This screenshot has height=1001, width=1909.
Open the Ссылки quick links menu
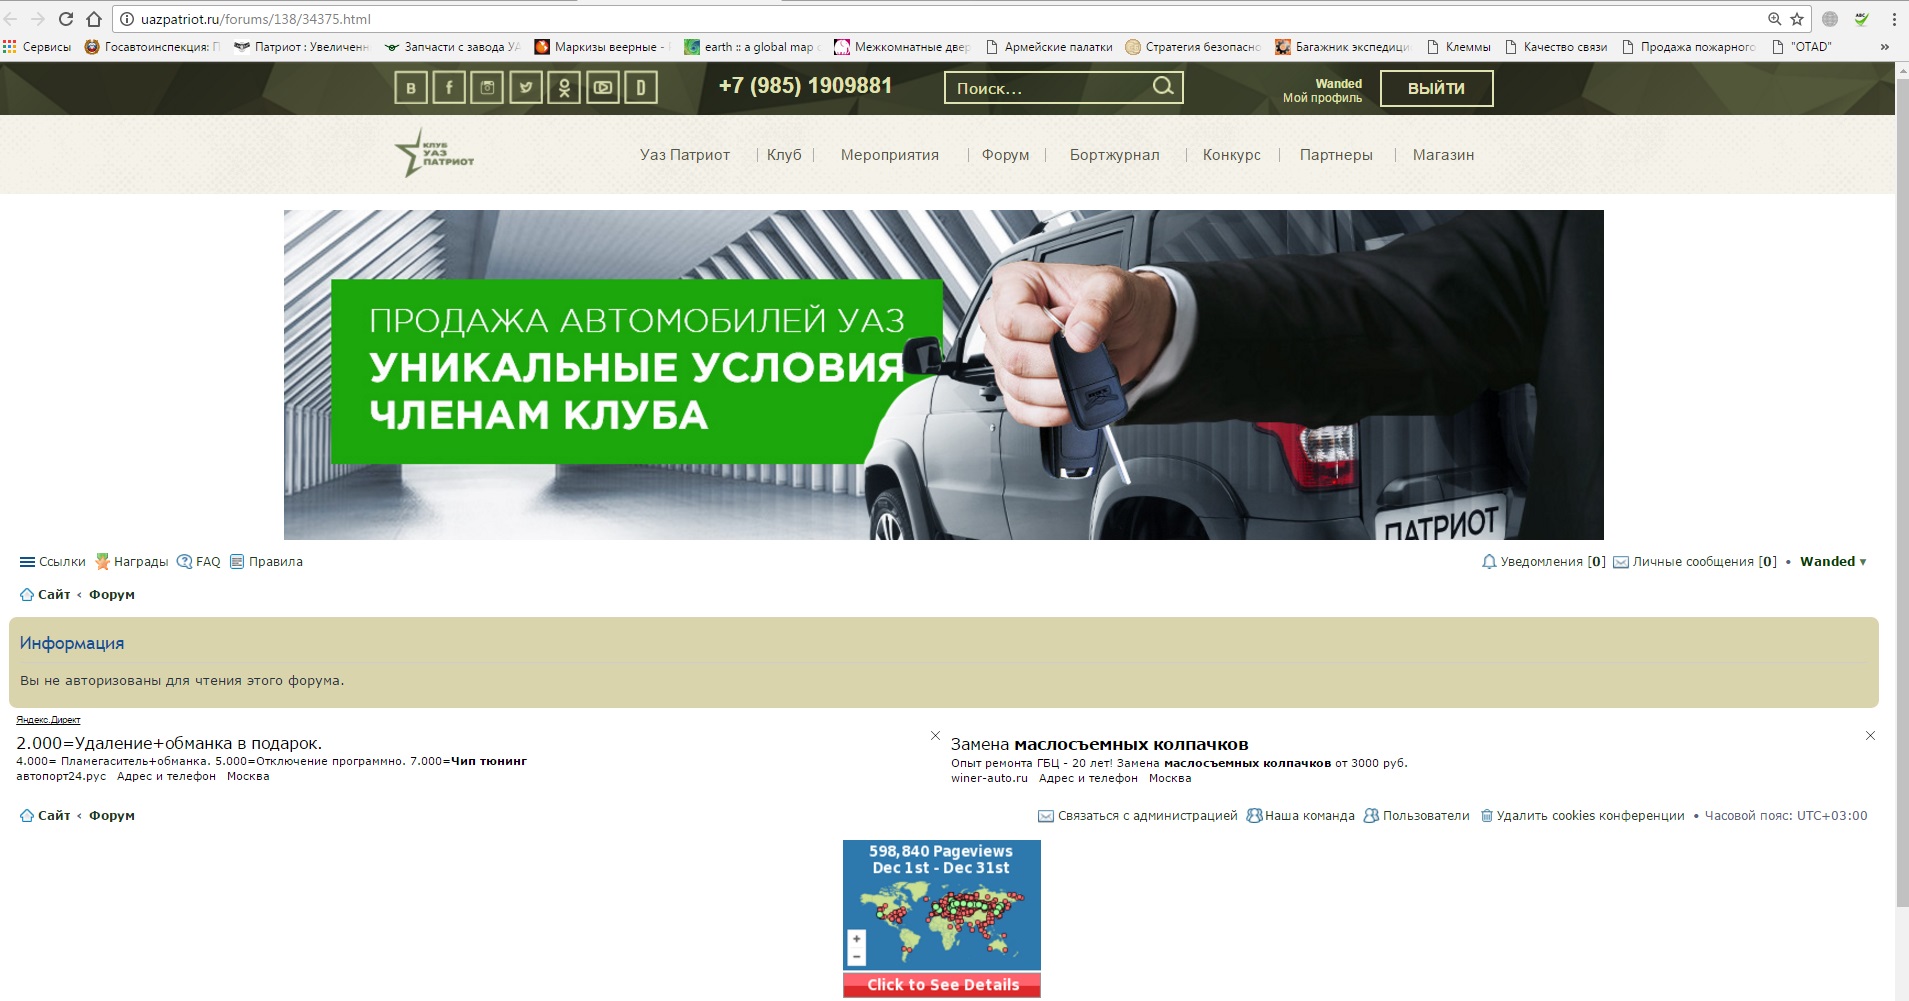tap(53, 562)
